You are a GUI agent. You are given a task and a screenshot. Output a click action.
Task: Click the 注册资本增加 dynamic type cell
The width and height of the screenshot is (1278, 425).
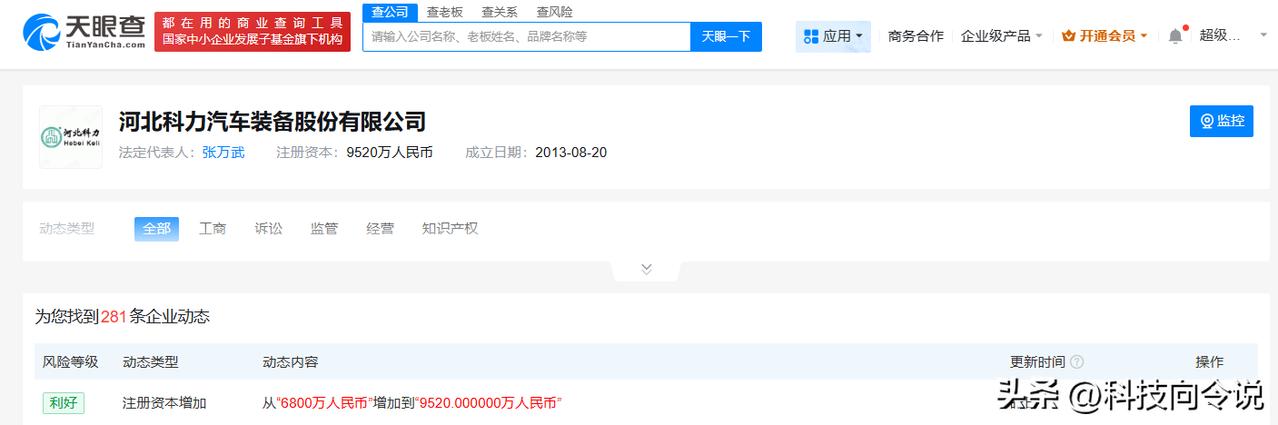[164, 403]
